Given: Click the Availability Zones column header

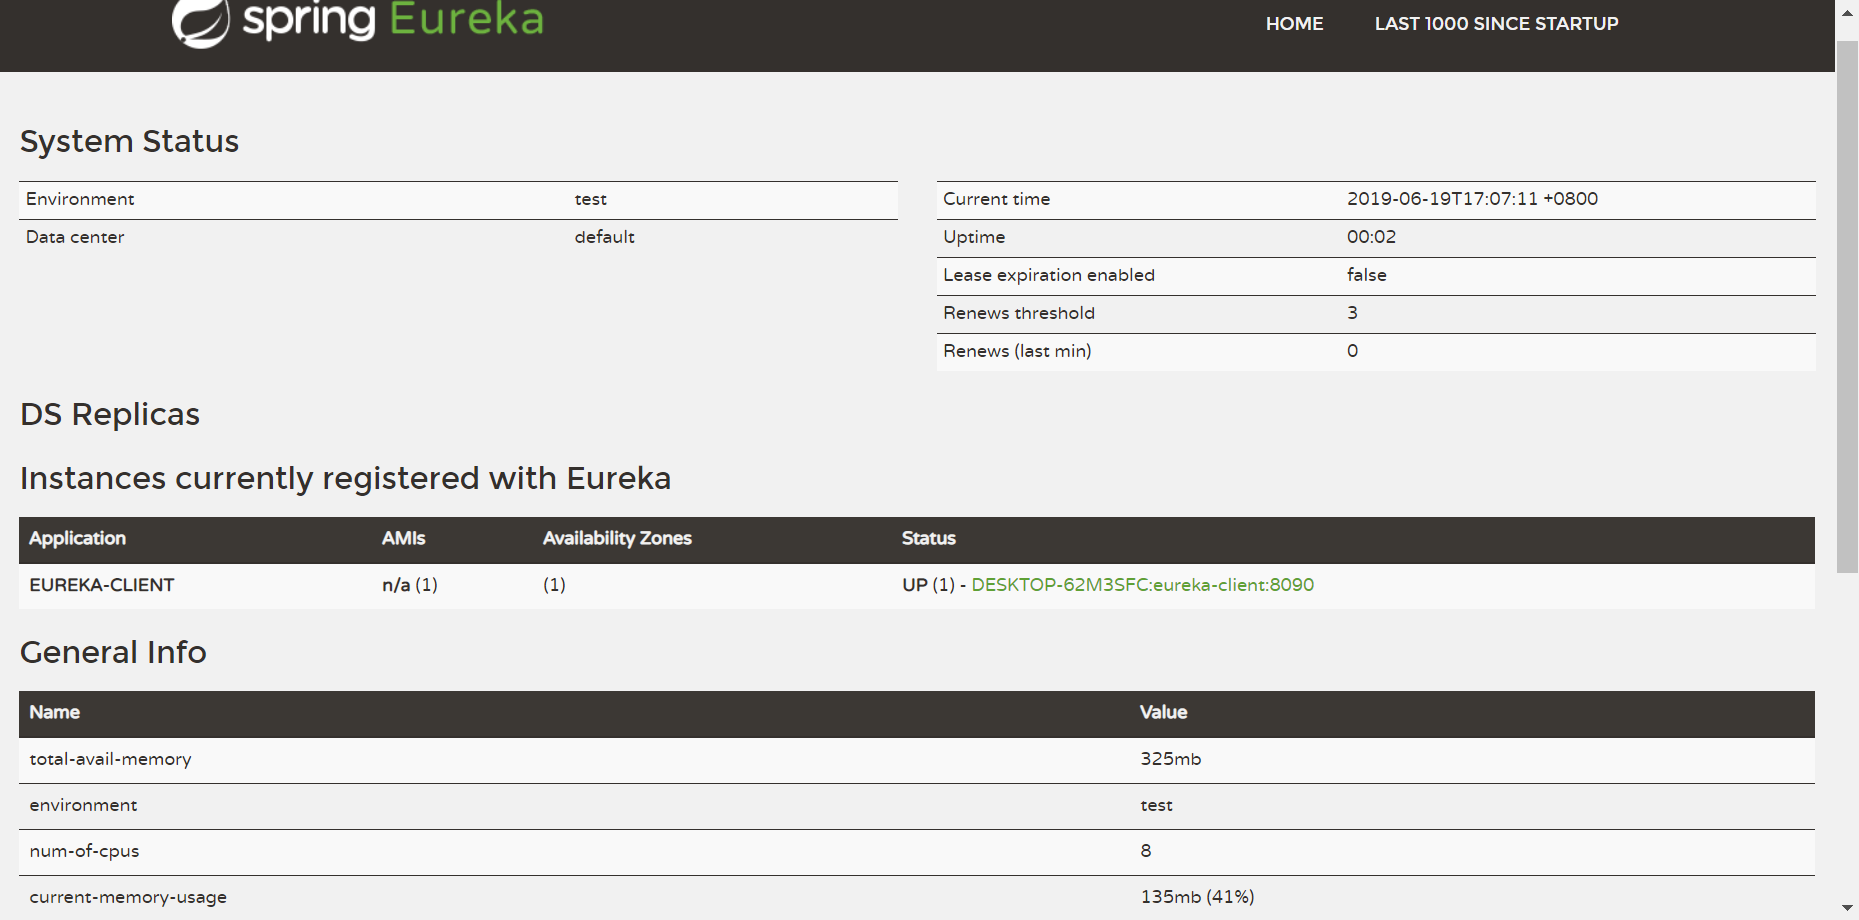Looking at the screenshot, I should point(617,538).
